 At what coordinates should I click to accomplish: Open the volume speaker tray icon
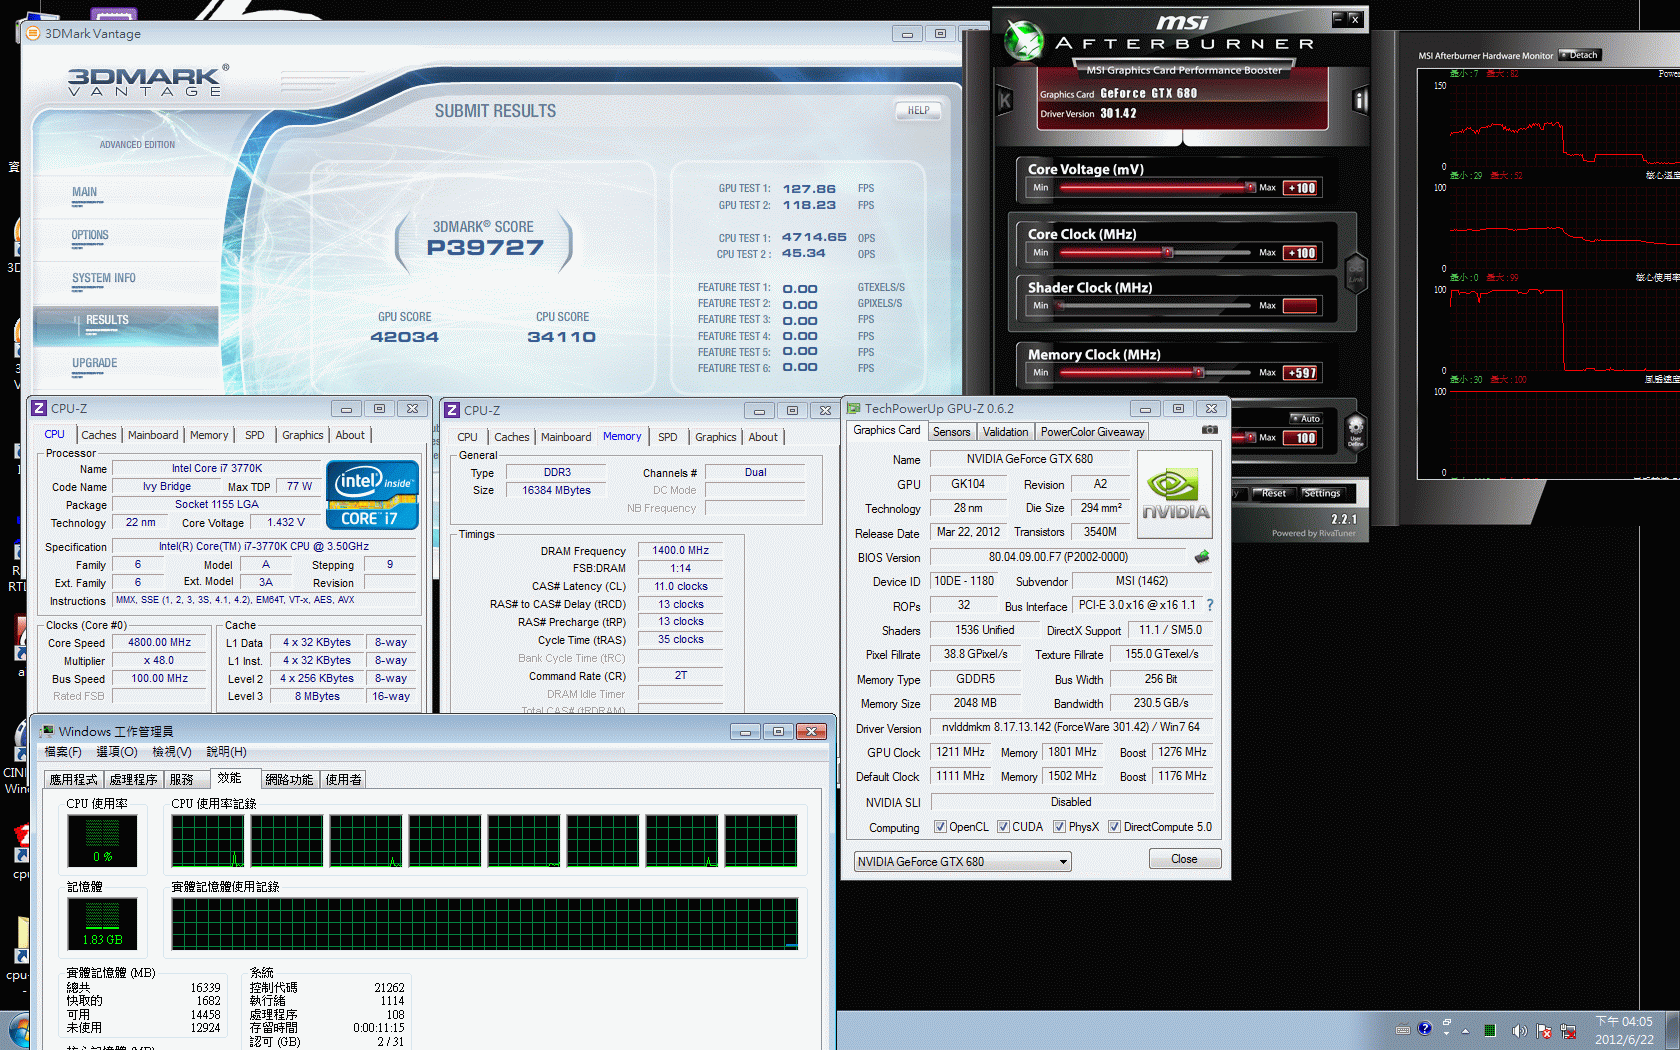coord(1519,1031)
